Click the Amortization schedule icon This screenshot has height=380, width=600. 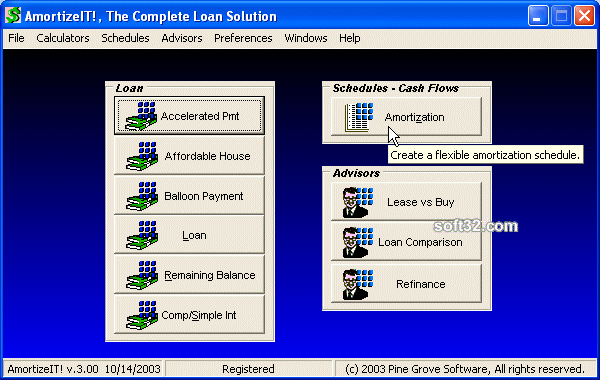(359, 117)
